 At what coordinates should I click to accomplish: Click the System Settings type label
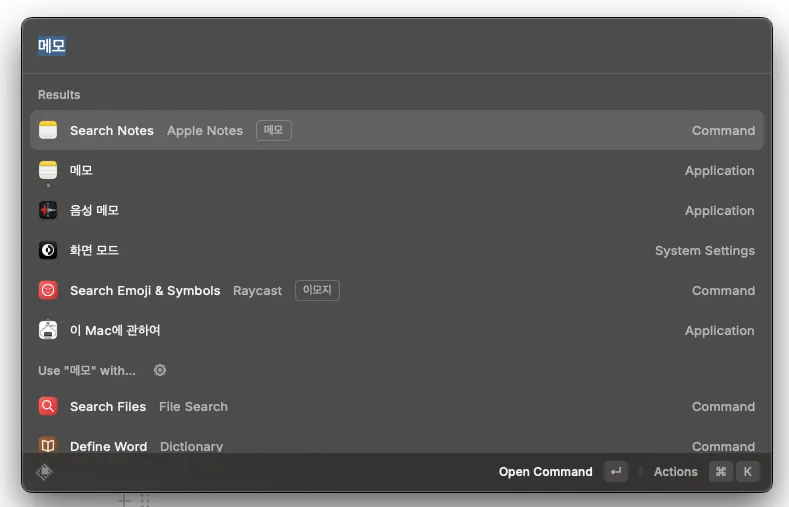point(704,250)
